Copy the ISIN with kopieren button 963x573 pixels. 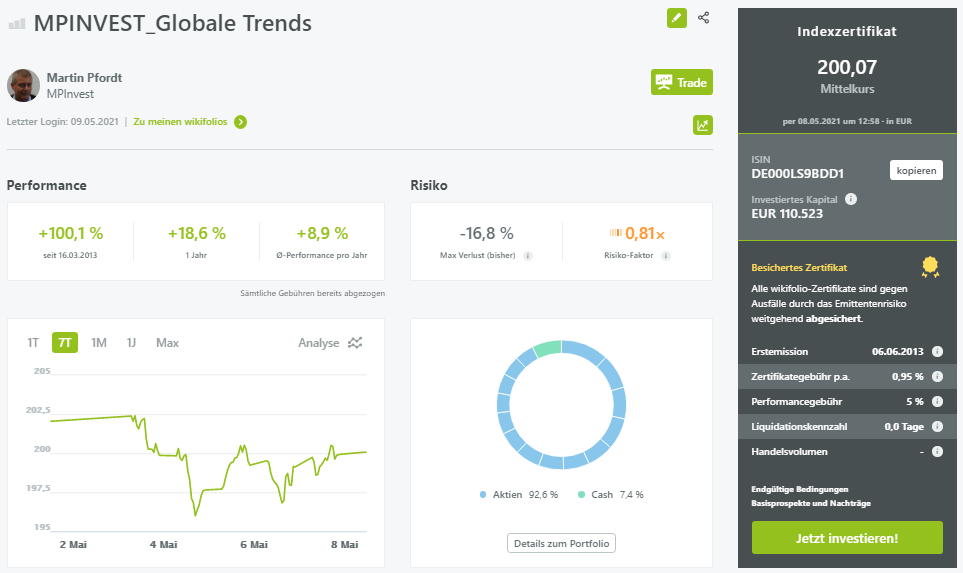[916, 171]
